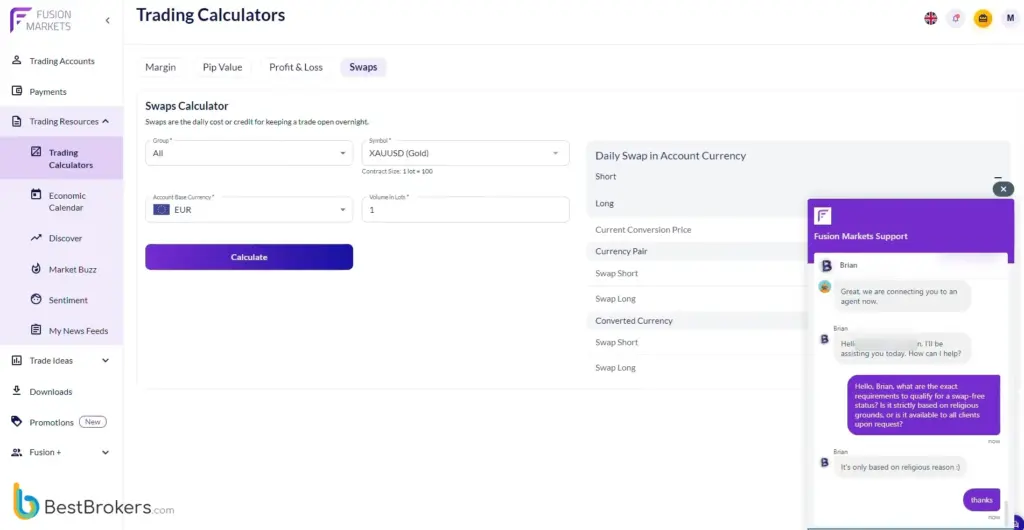
Task: Open the language selector with the UK flag
Action: tap(931, 18)
